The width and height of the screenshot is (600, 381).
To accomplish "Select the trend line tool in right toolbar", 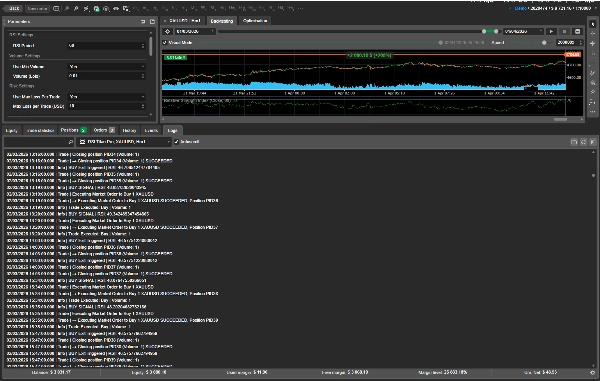I will click(x=592, y=73).
